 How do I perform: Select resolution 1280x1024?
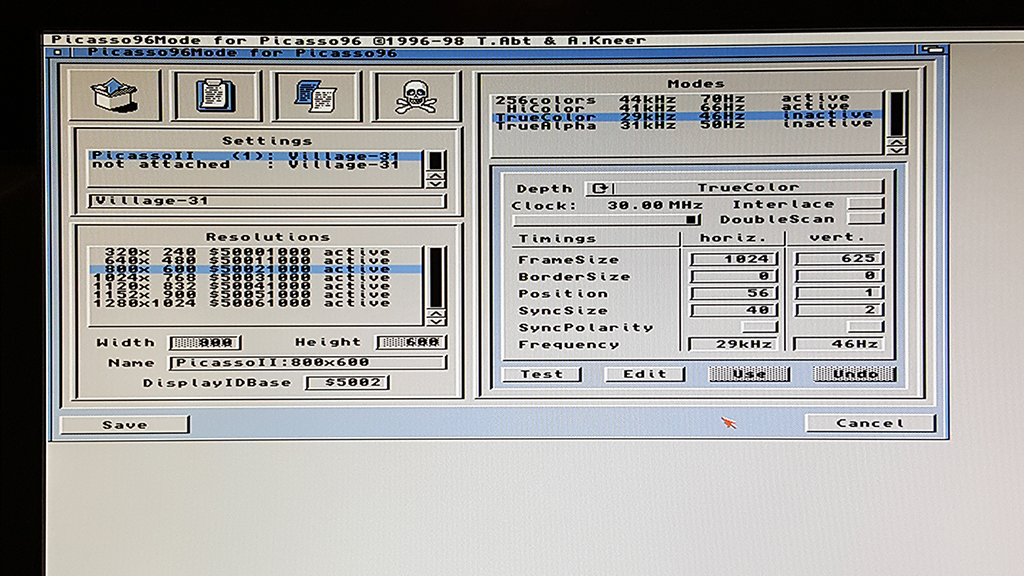[x=255, y=303]
